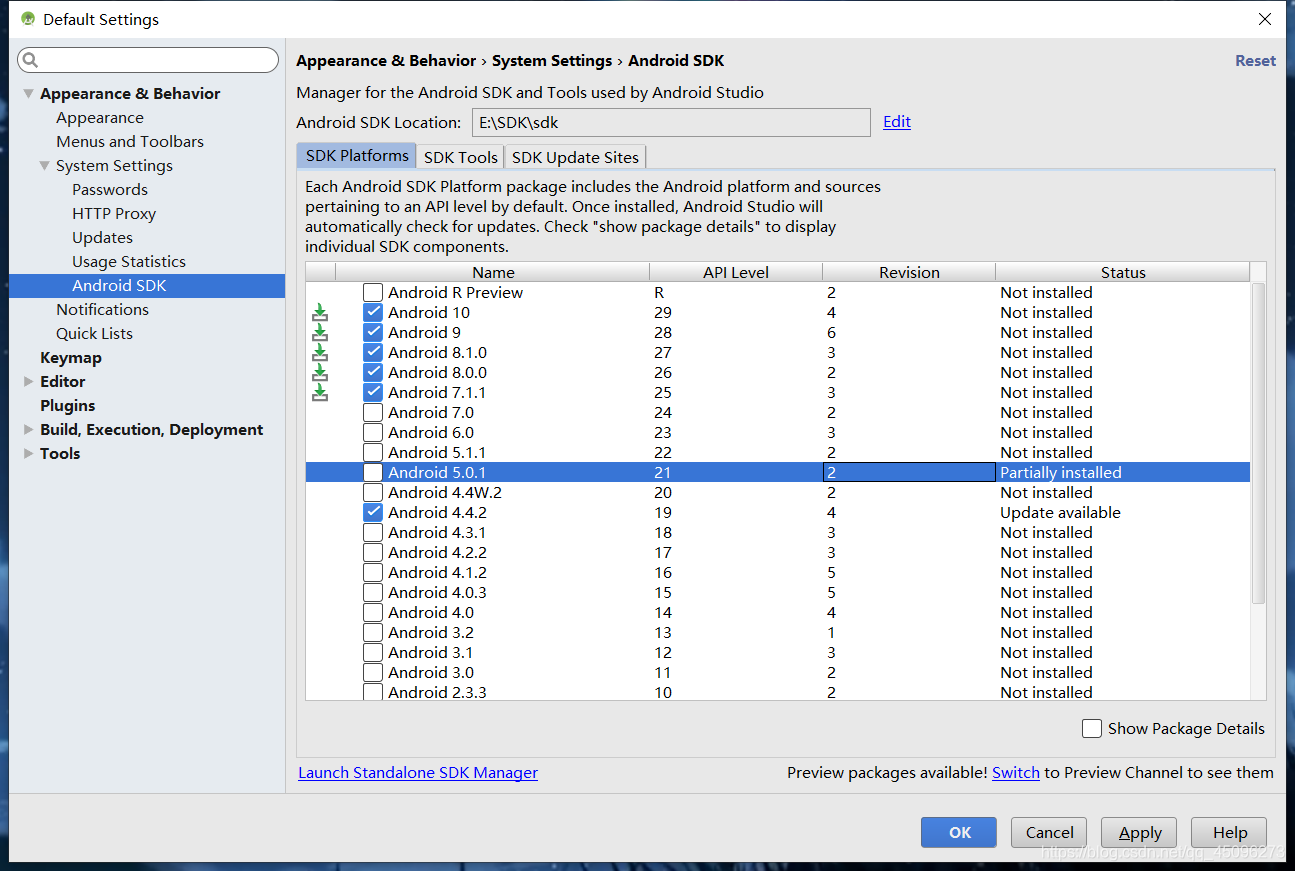Click the magnifier icon in search box
1295x871 pixels.
[x=31, y=60]
